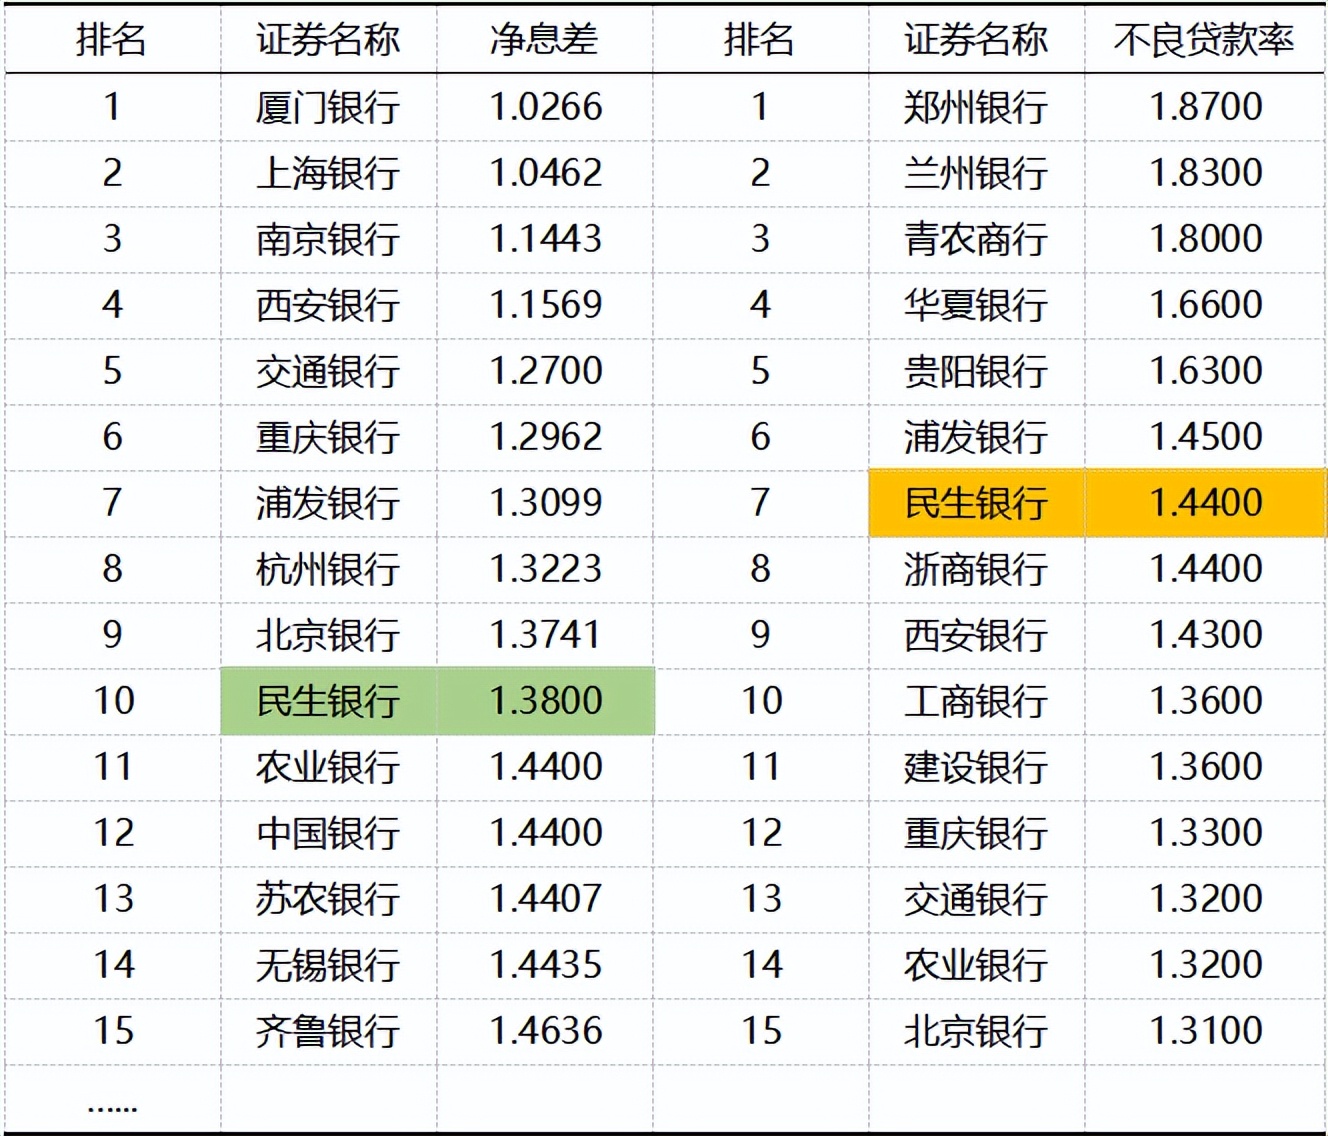The image size is (1328, 1136).
Task: Click the value 1.8700
Action: pos(1206,106)
